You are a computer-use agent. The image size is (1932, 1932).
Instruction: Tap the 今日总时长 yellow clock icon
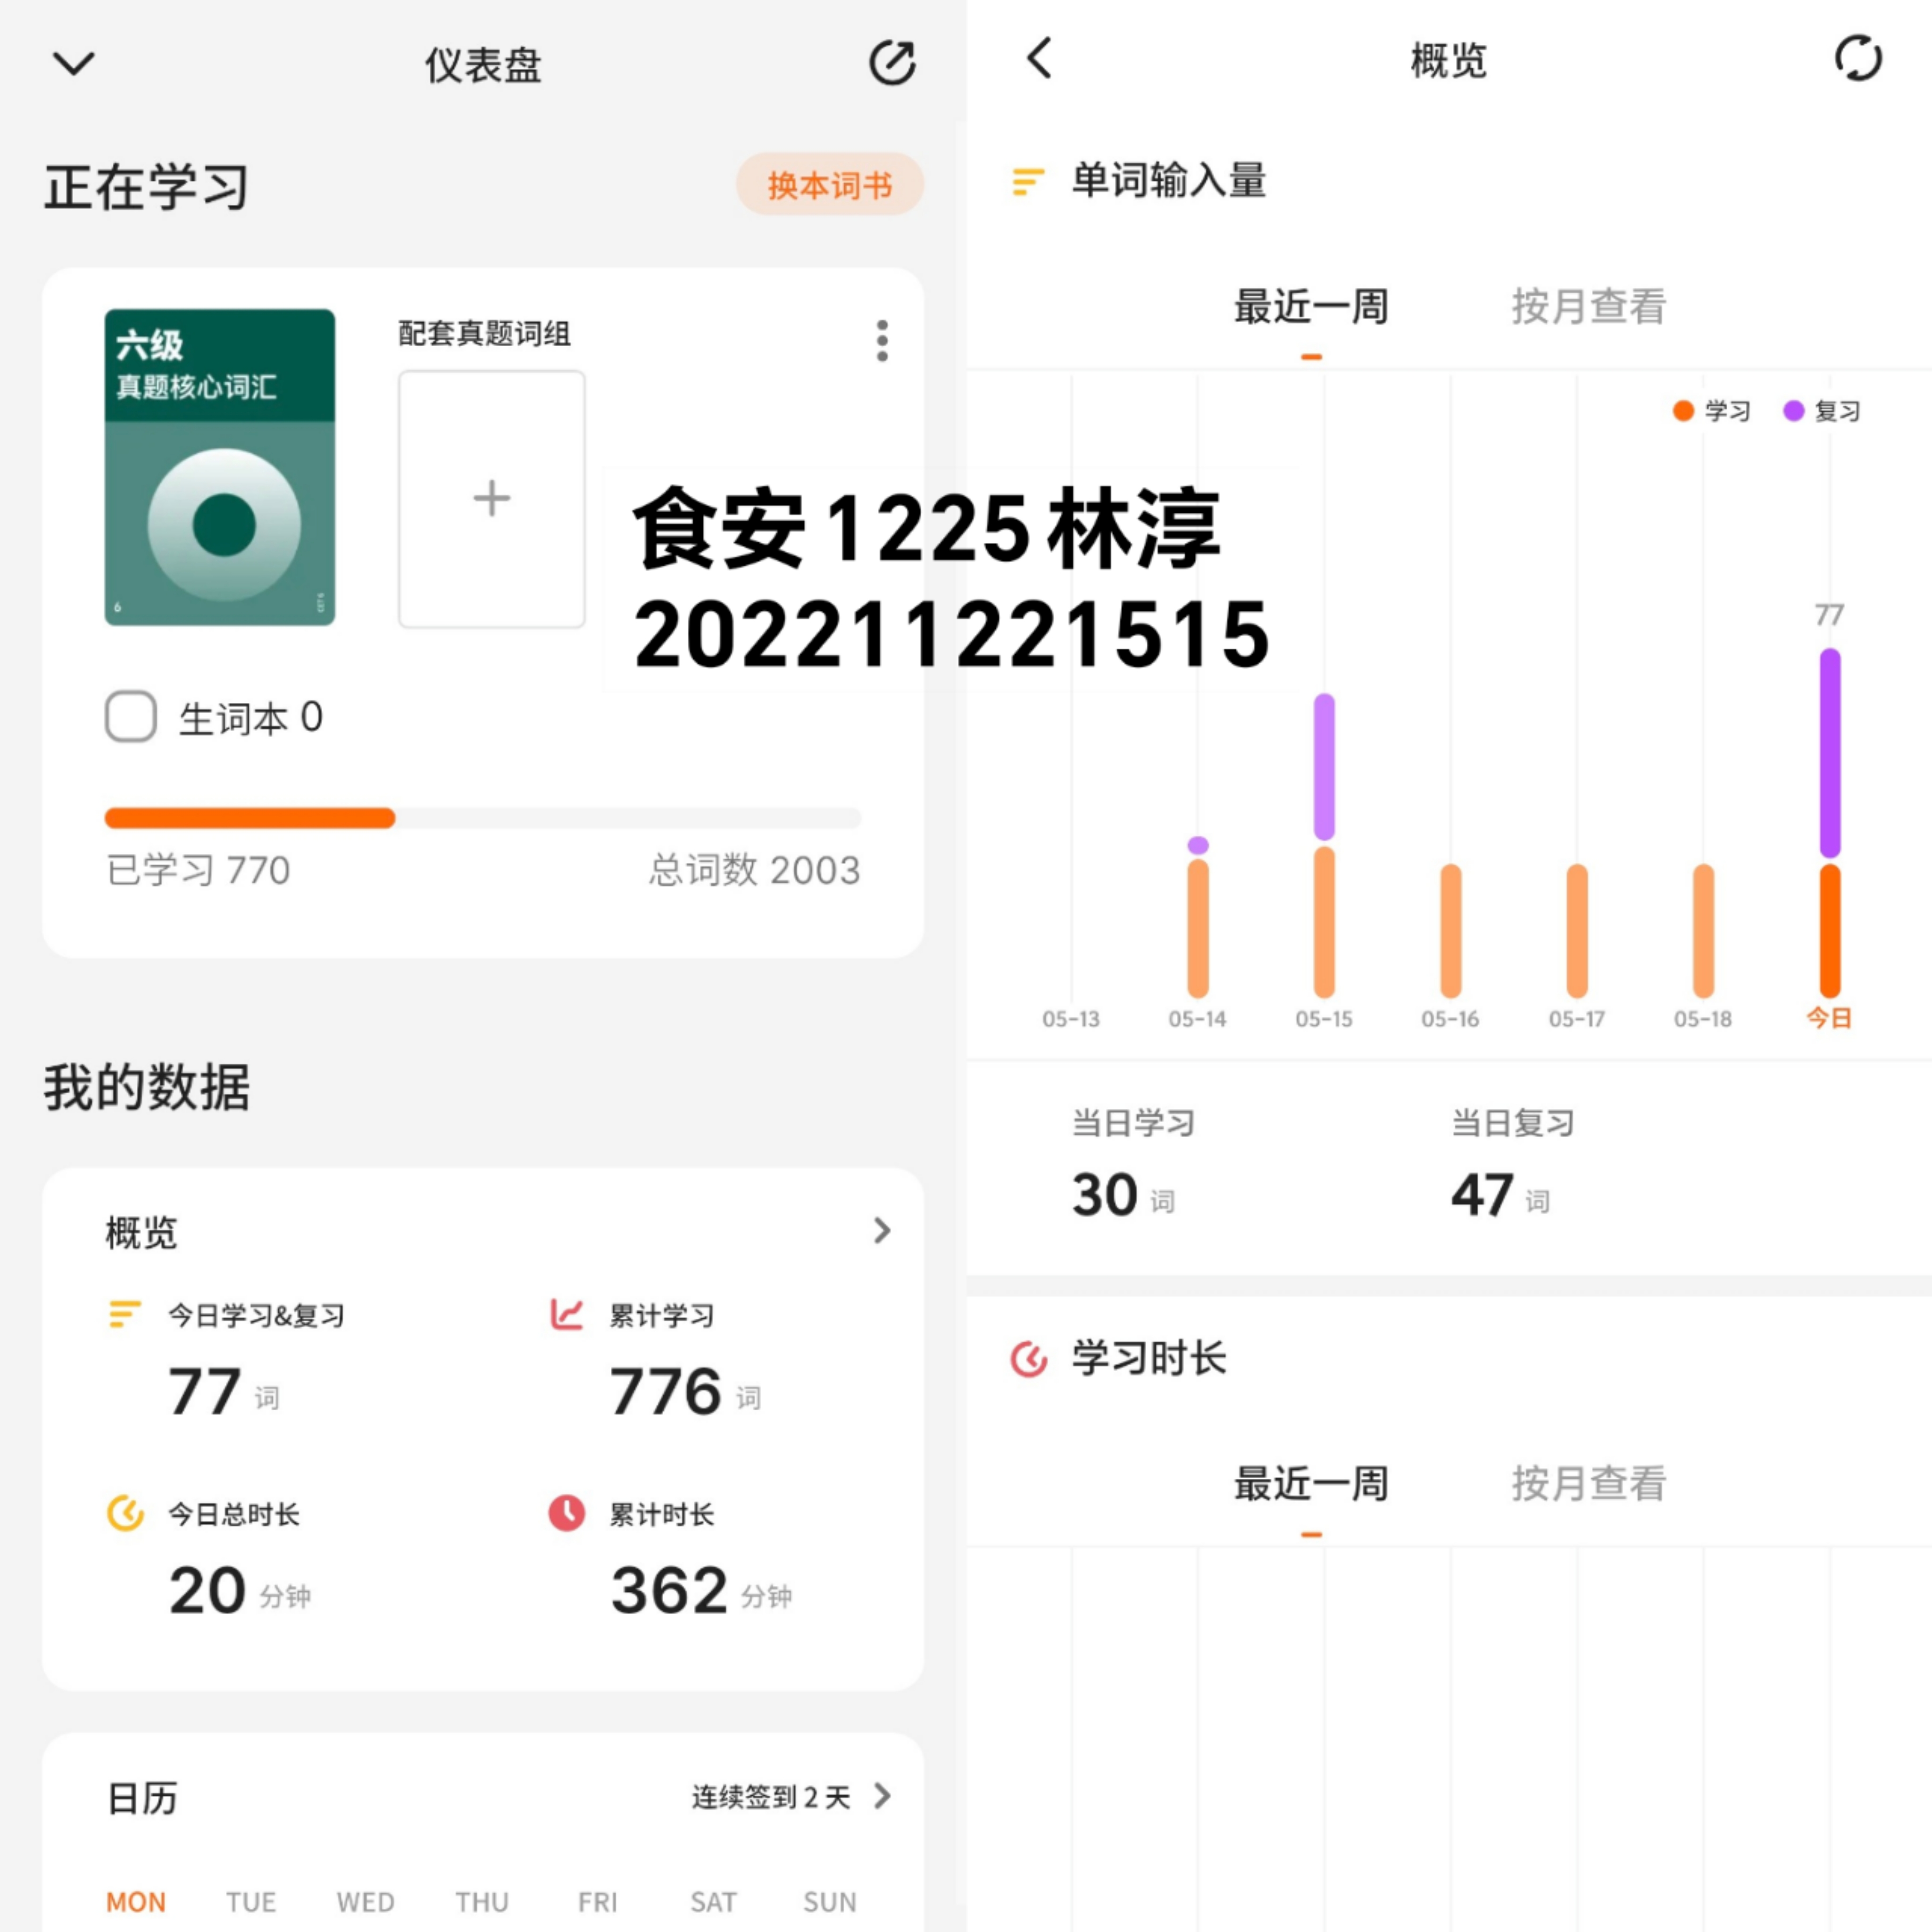coord(126,1513)
